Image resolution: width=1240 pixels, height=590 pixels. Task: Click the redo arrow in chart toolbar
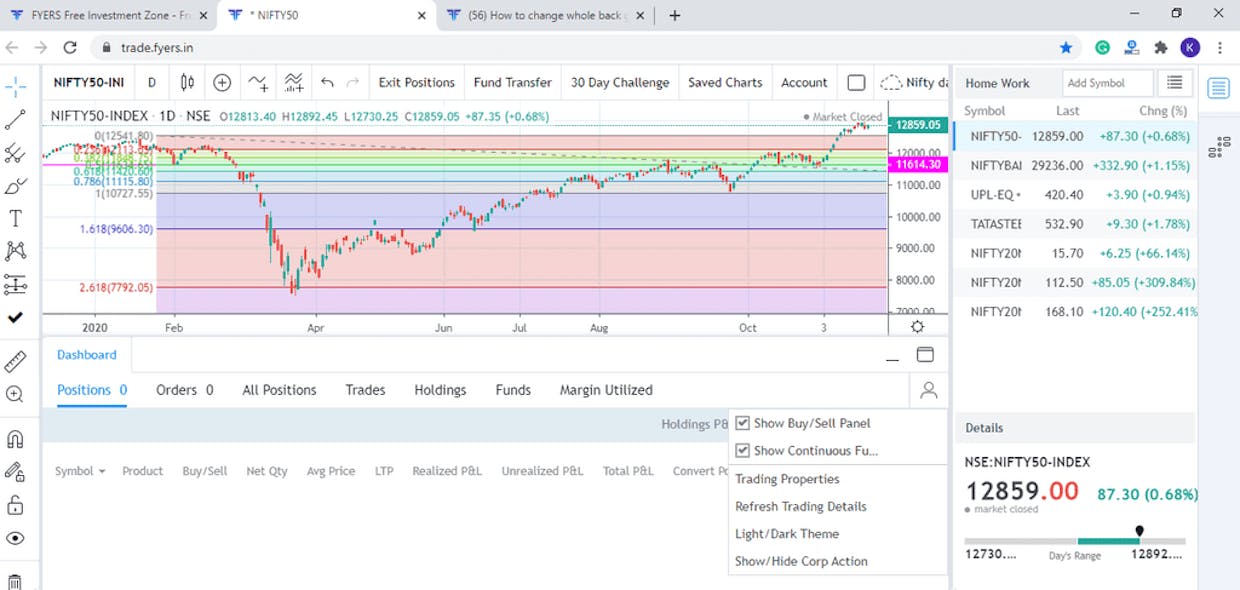(x=353, y=82)
